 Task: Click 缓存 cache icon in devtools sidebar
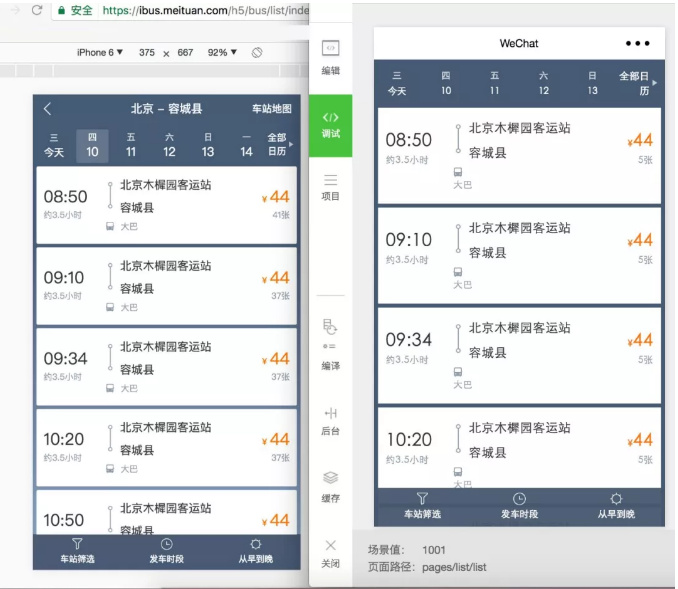330,477
